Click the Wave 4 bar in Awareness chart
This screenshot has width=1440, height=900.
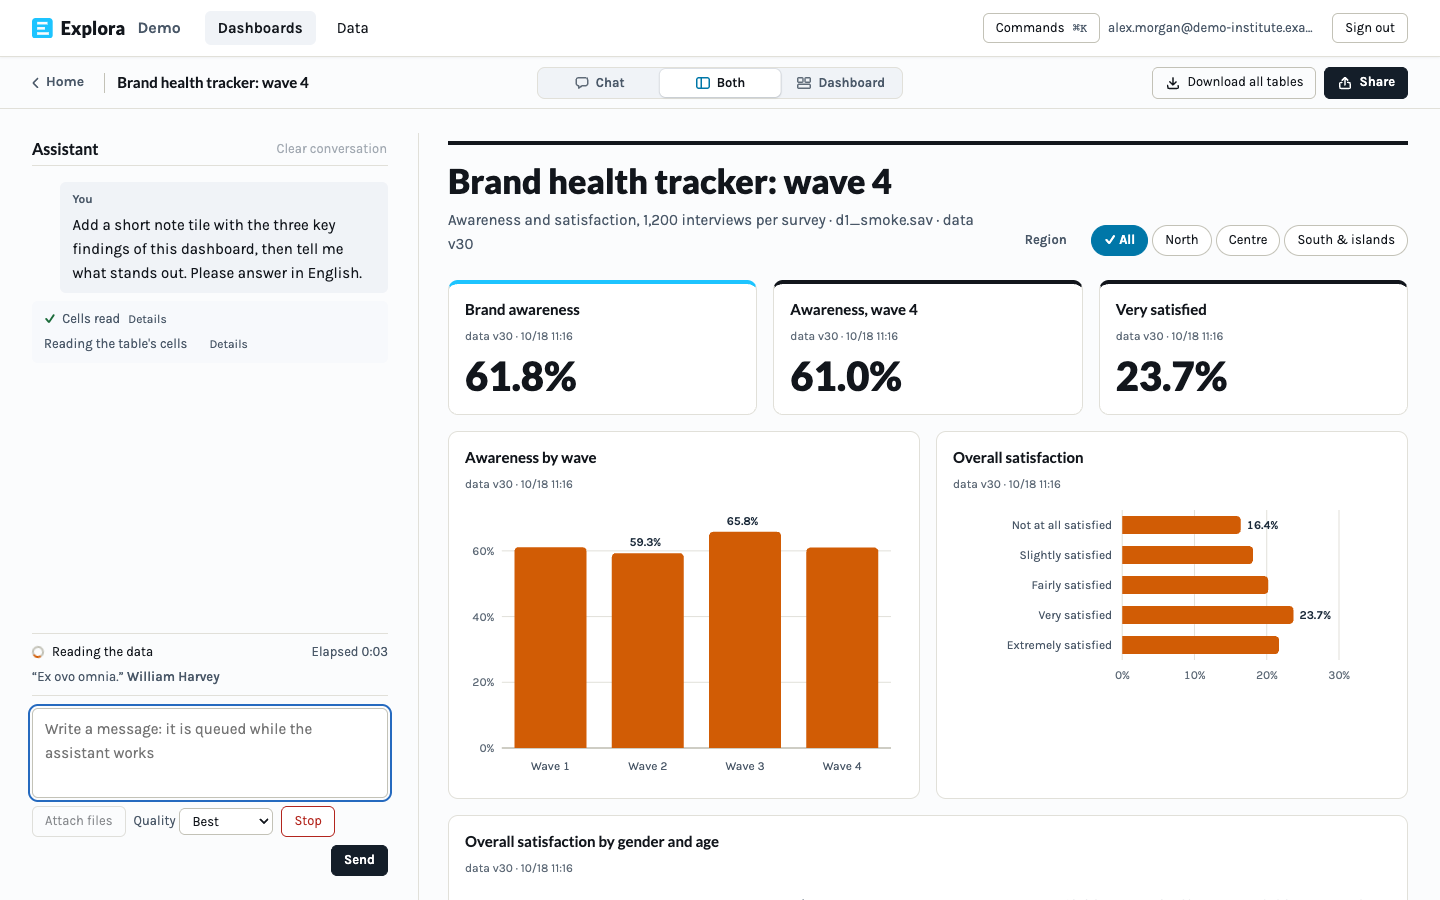coord(842,648)
